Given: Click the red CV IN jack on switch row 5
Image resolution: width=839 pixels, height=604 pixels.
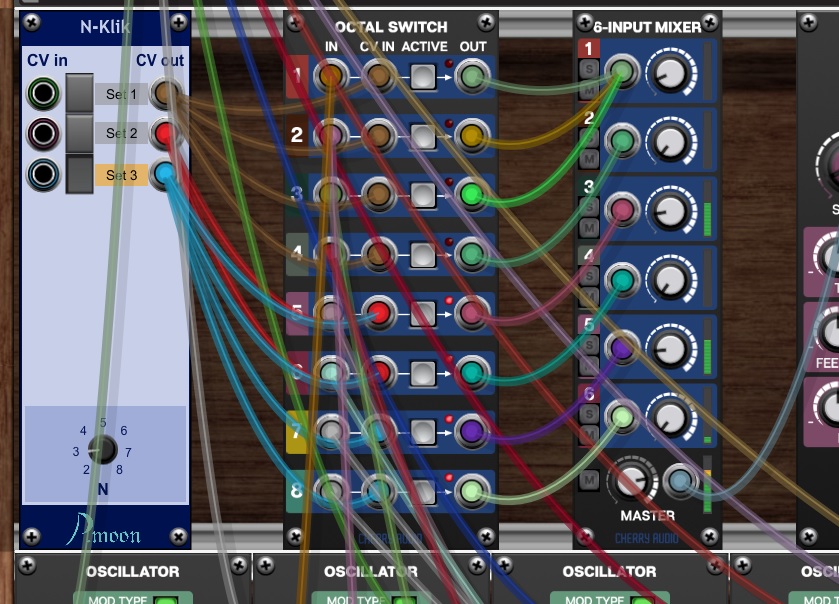Looking at the screenshot, I should [x=378, y=313].
